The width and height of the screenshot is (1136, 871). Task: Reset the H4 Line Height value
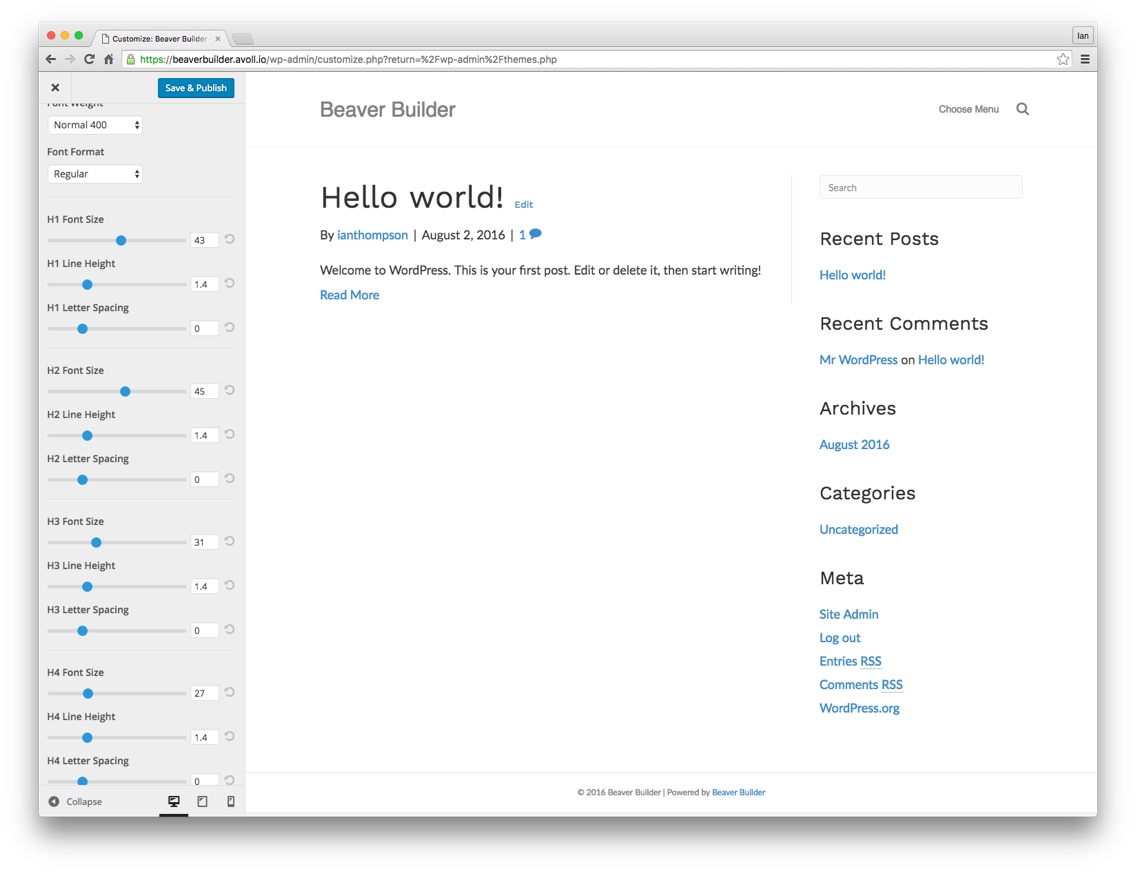230,737
